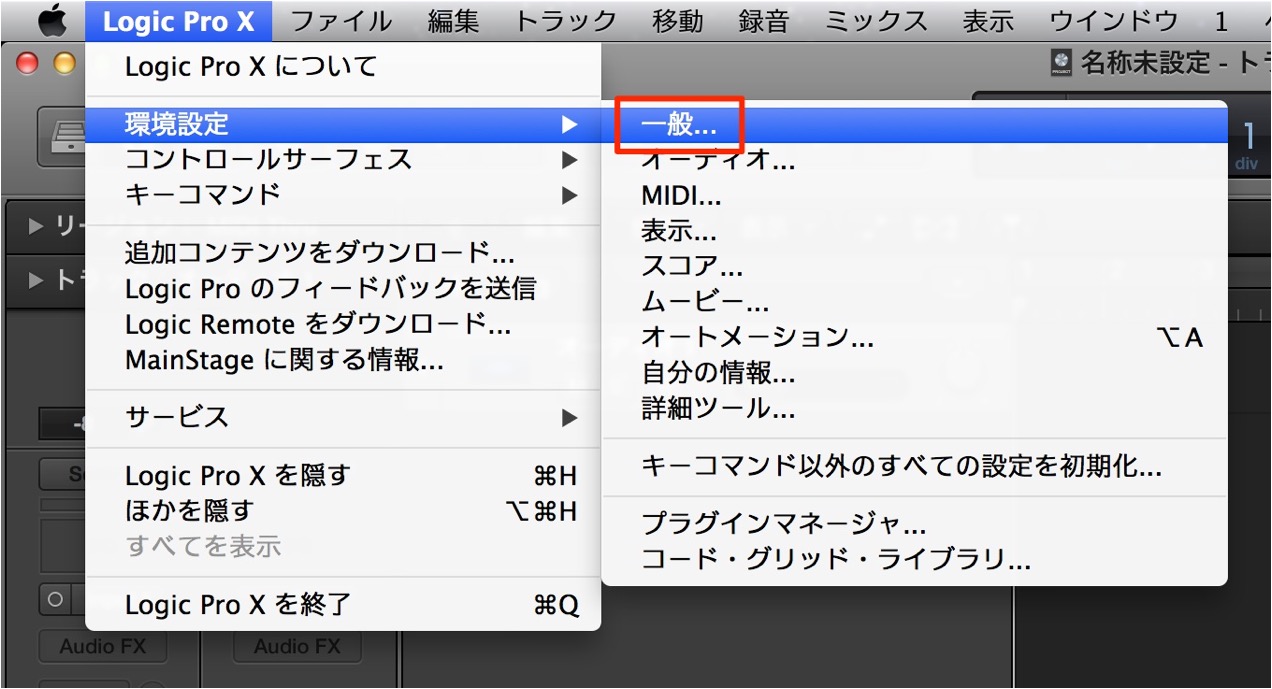Open the 編集 menu
The height and width of the screenshot is (689, 1272).
pyautogui.click(x=453, y=21)
